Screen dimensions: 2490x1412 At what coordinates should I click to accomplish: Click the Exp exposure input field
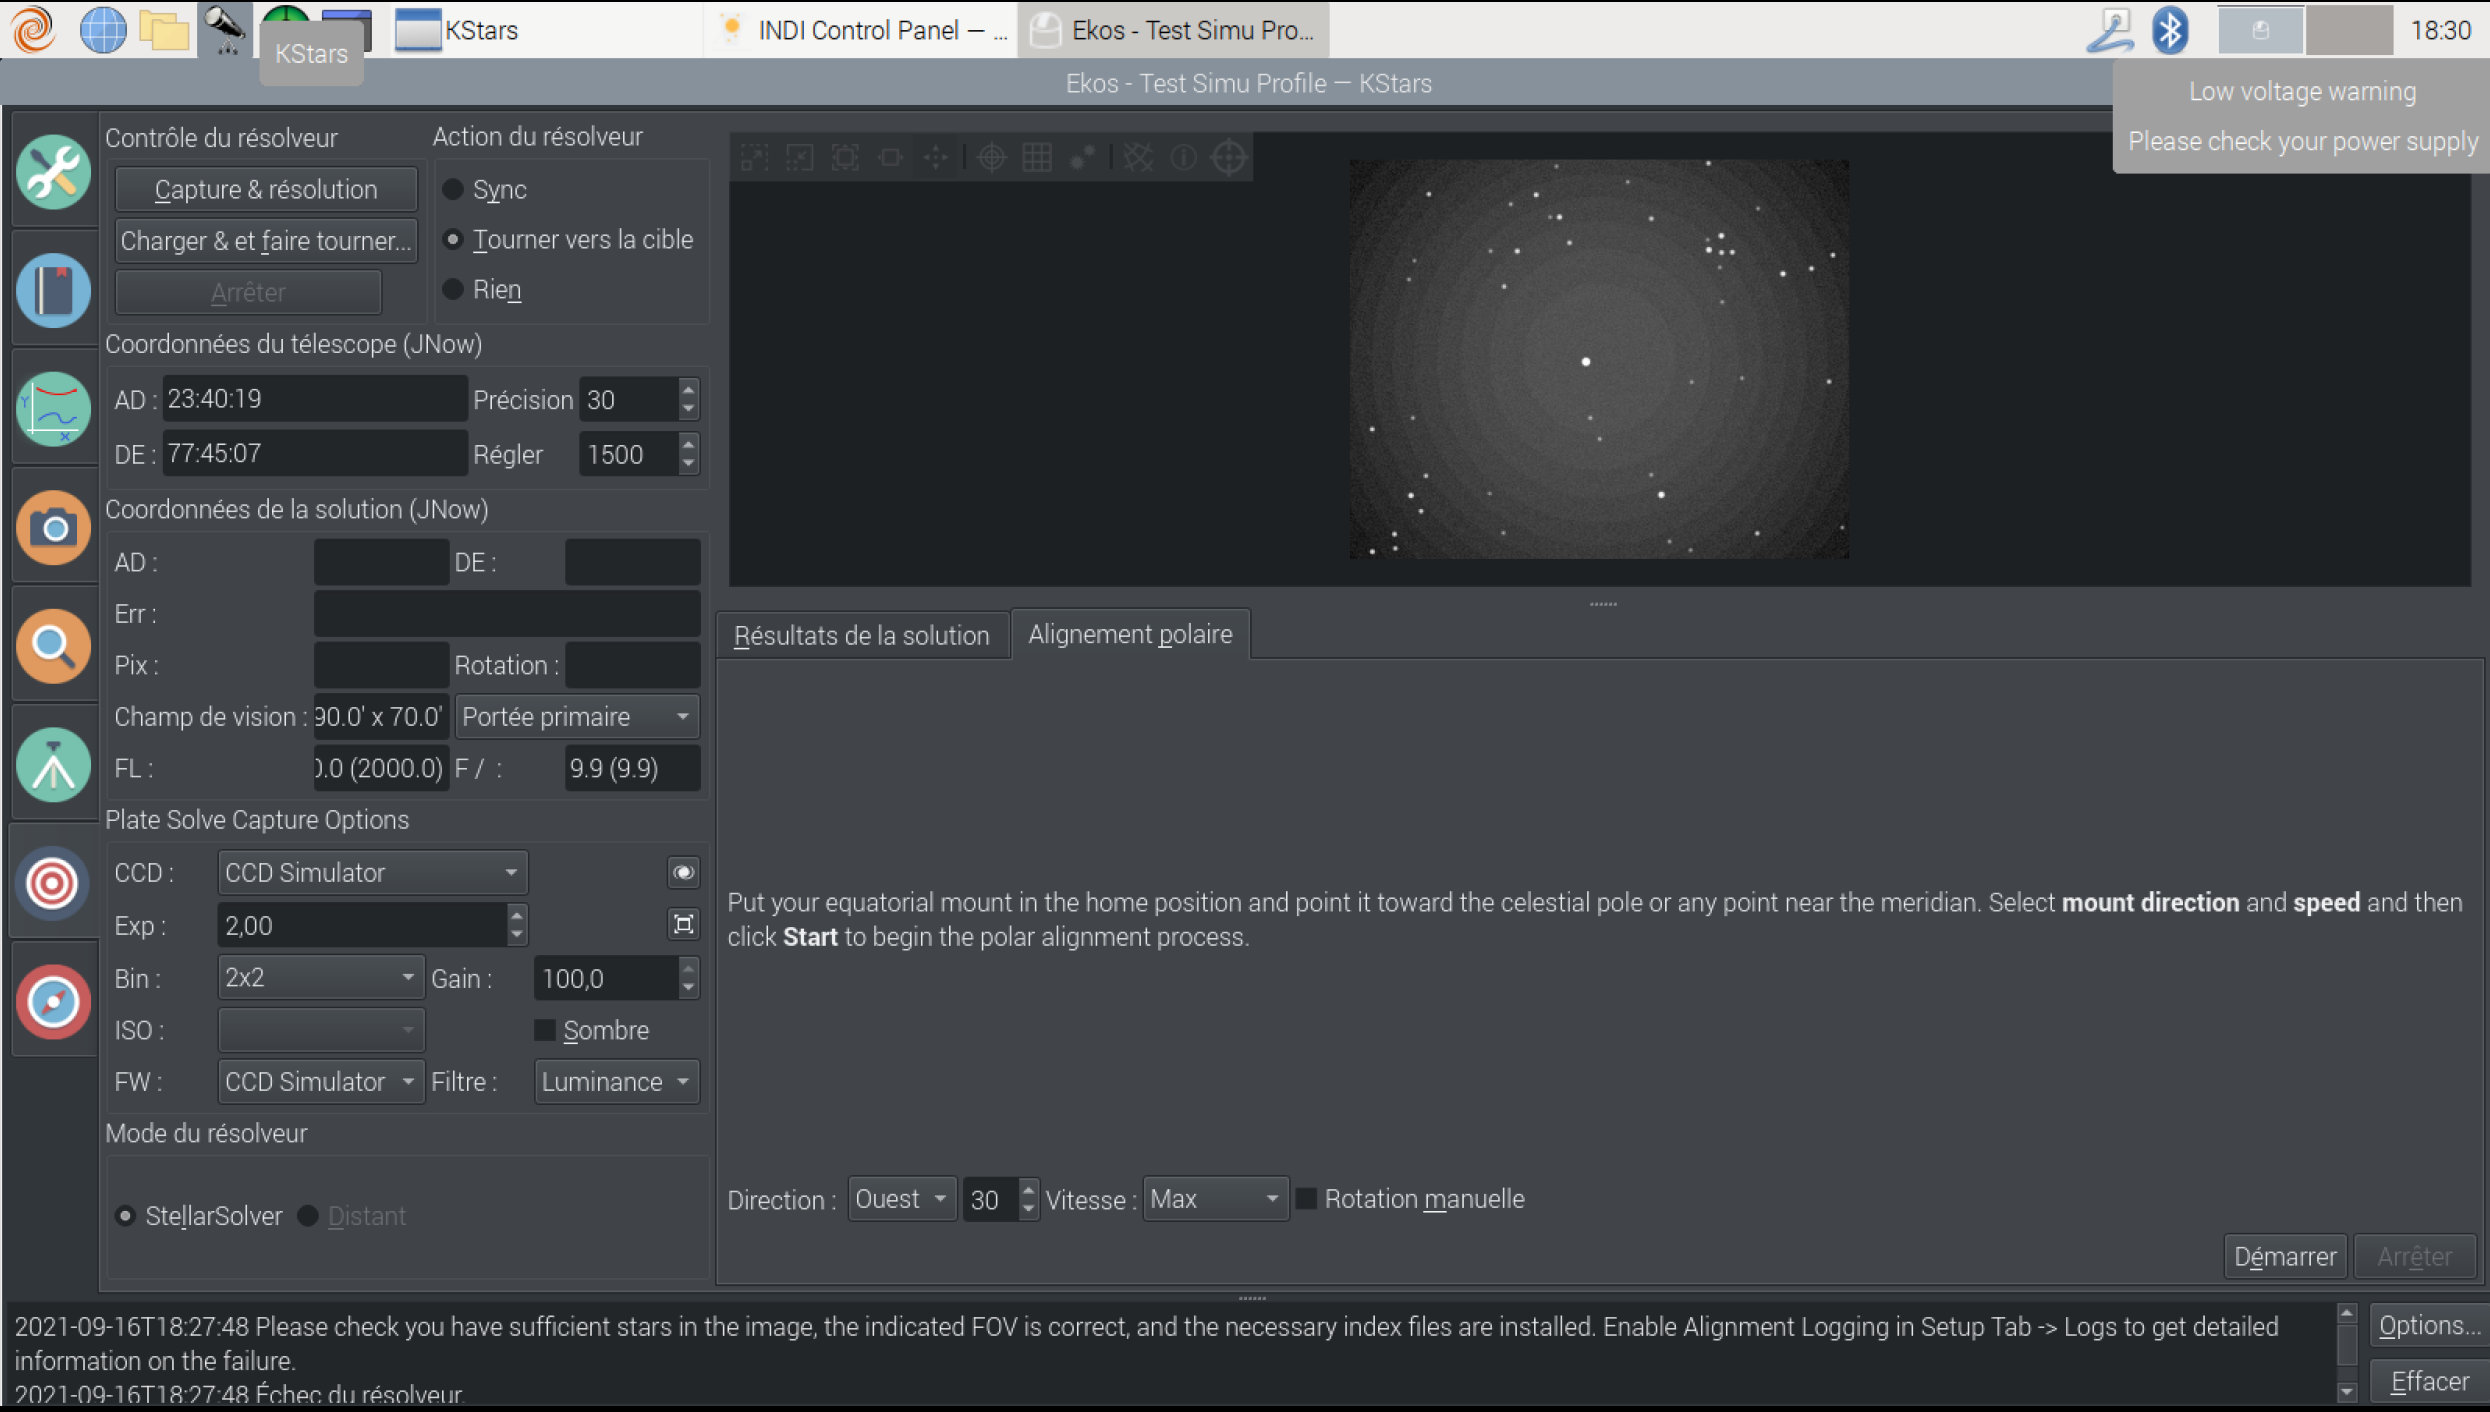pos(360,925)
